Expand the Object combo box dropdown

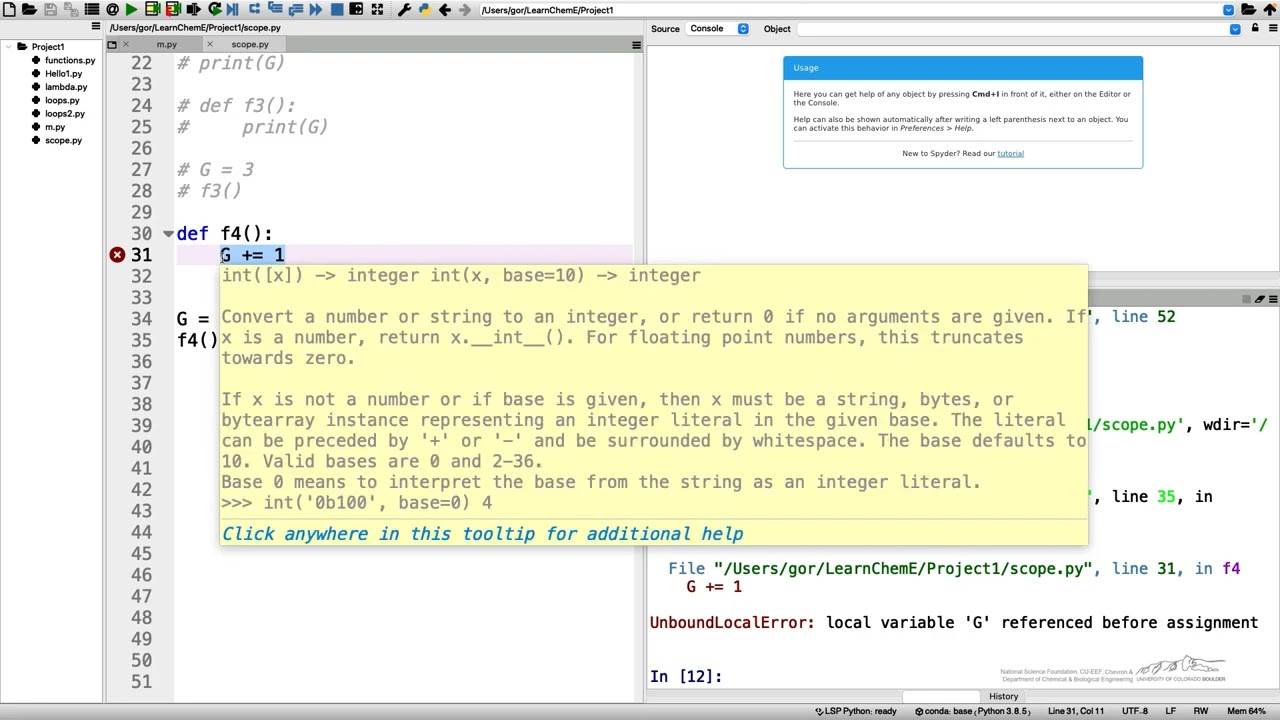click(x=1235, y=29)
